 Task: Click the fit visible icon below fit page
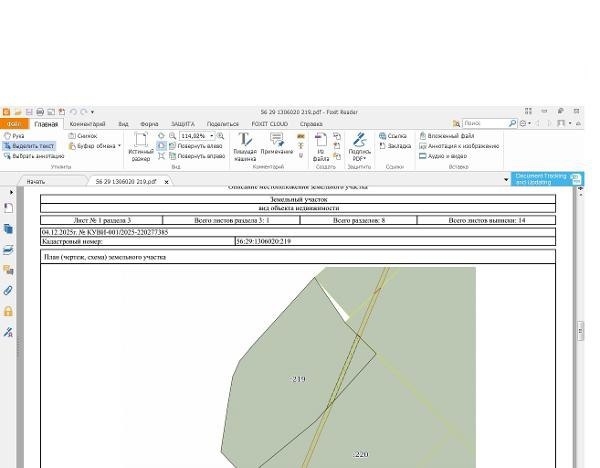[161, 156]
